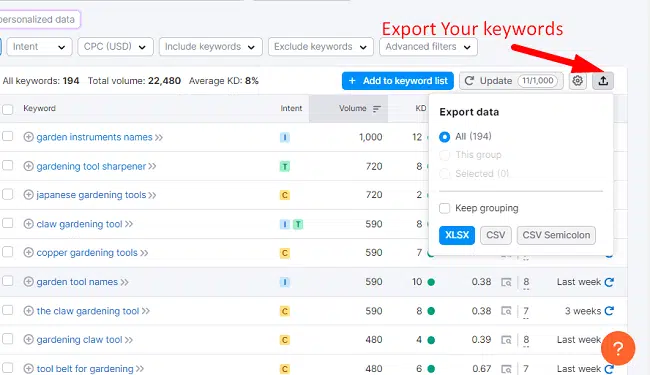
Task: Export as CSV Semicolon
Action: click(x=556, y=235)
